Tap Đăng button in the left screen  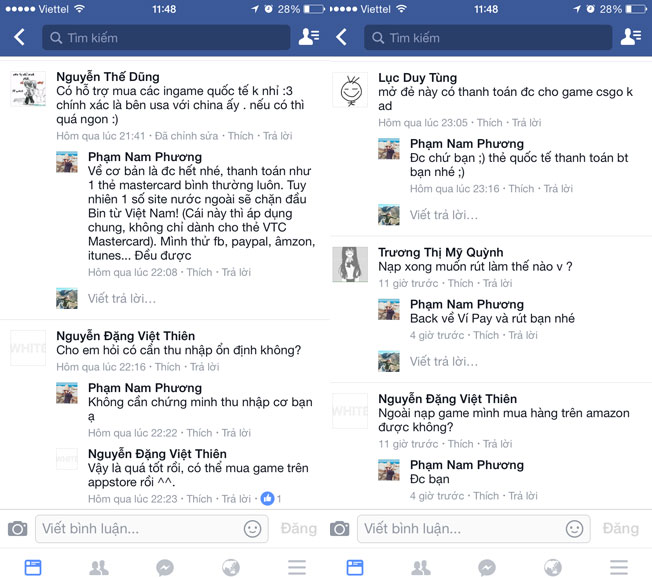tap(299, 529)
